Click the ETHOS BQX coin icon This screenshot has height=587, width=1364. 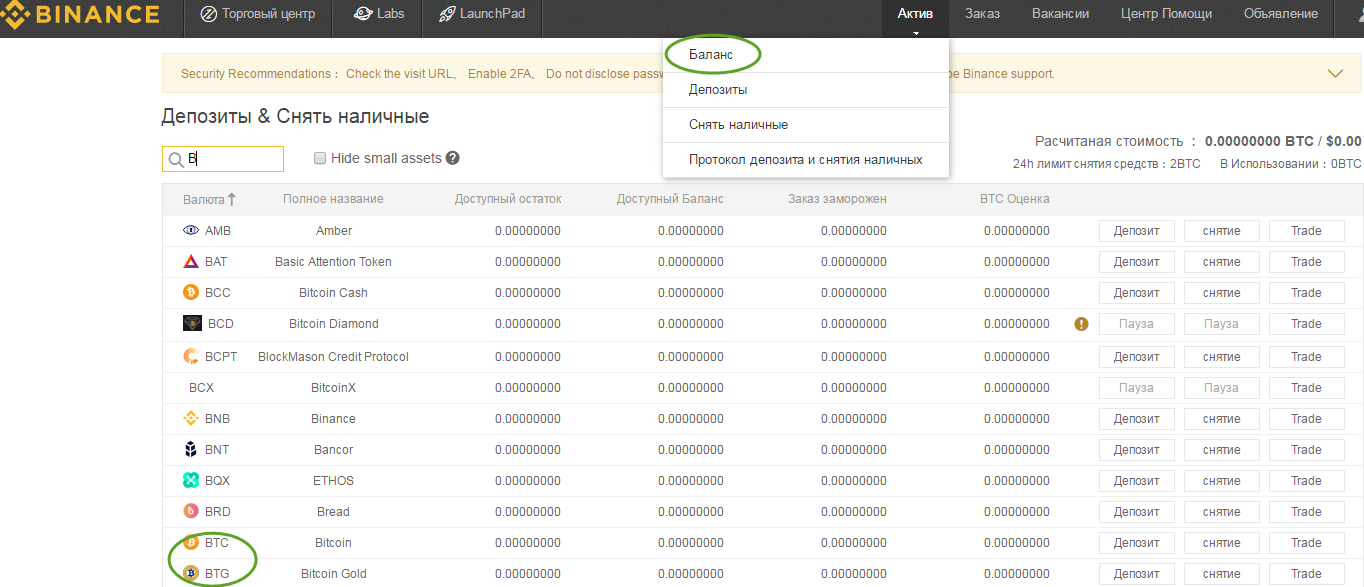(x=191, y=481)
